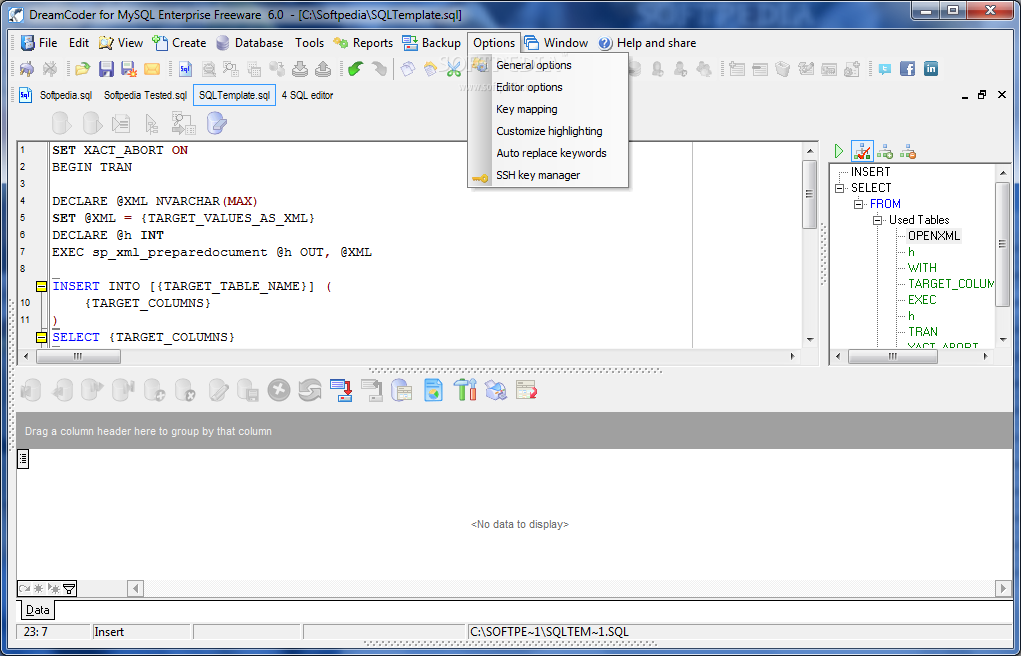Collapse the Used Tables tree node
Screen dimensions: 1021x656
coord(878,220)
